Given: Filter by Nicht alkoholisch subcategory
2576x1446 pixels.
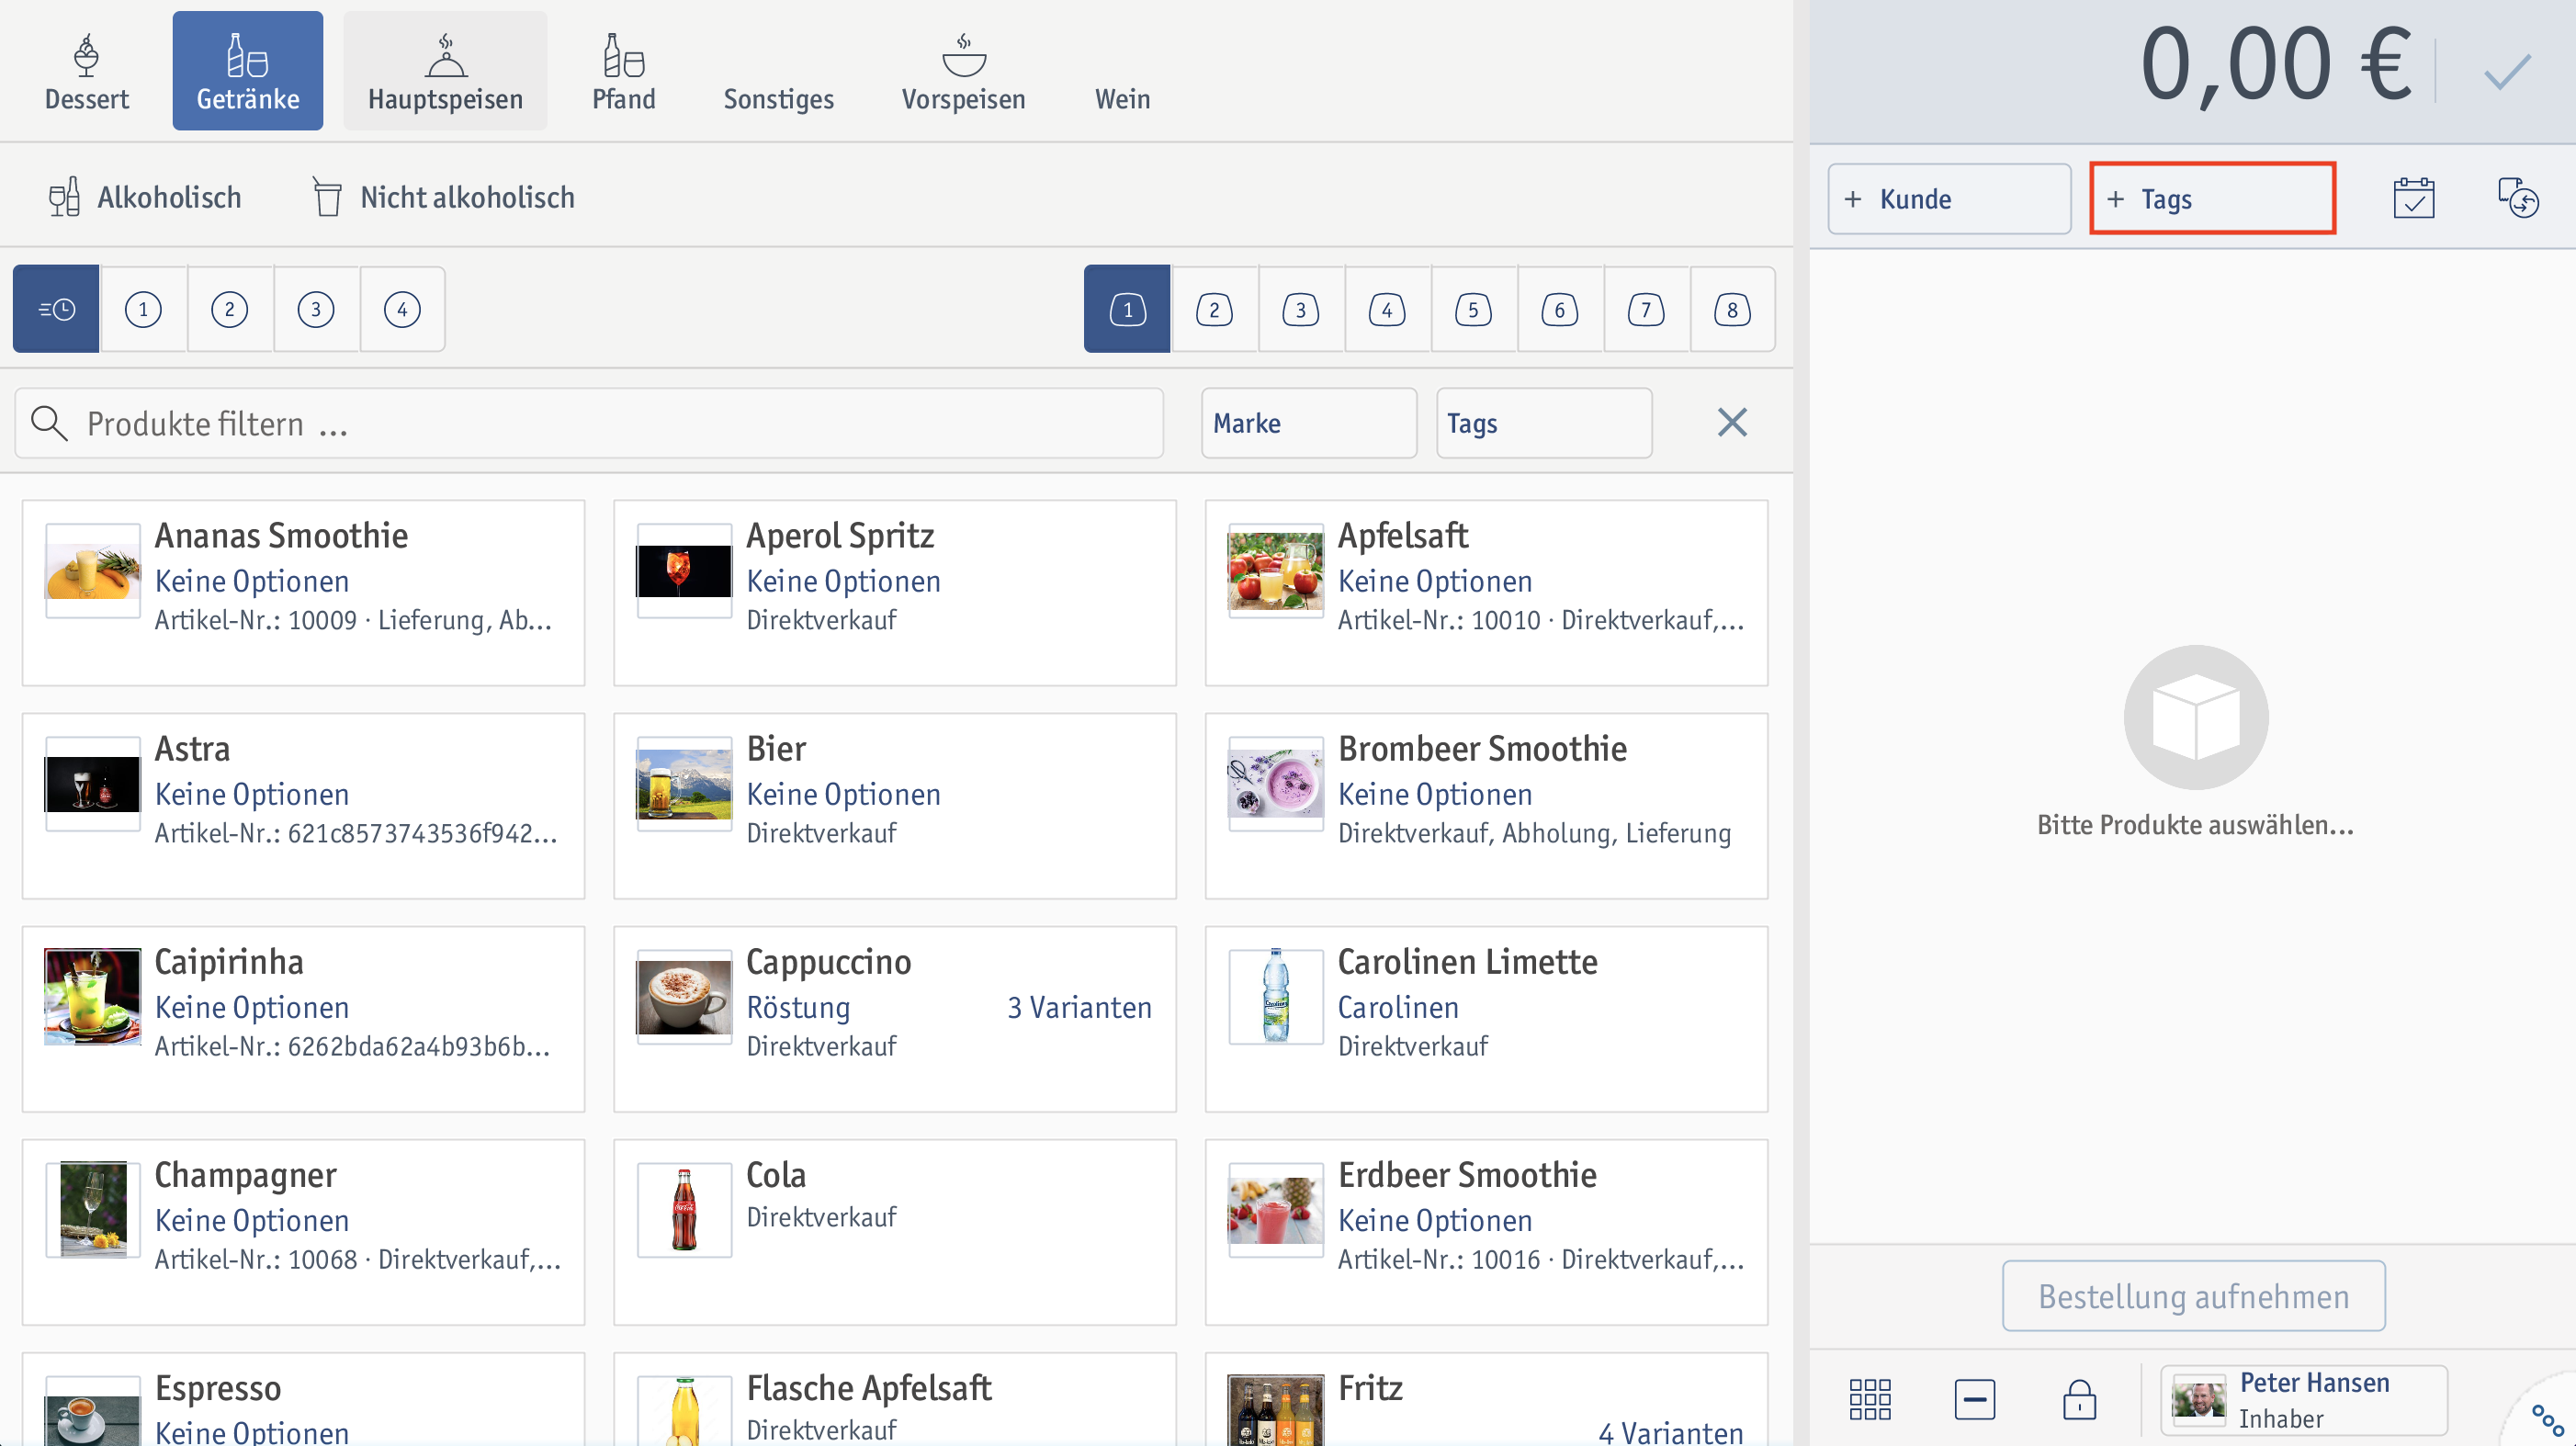Looking at the screenshot, I should [444, 197].
